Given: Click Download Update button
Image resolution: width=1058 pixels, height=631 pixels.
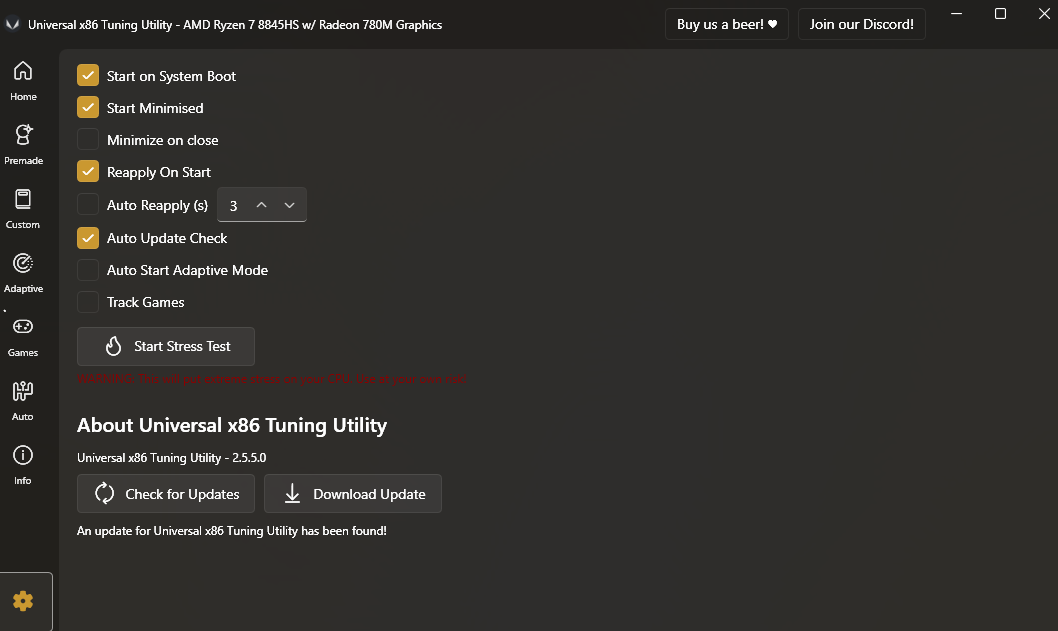Looking at the screenshot, I should tap(353, 494).
